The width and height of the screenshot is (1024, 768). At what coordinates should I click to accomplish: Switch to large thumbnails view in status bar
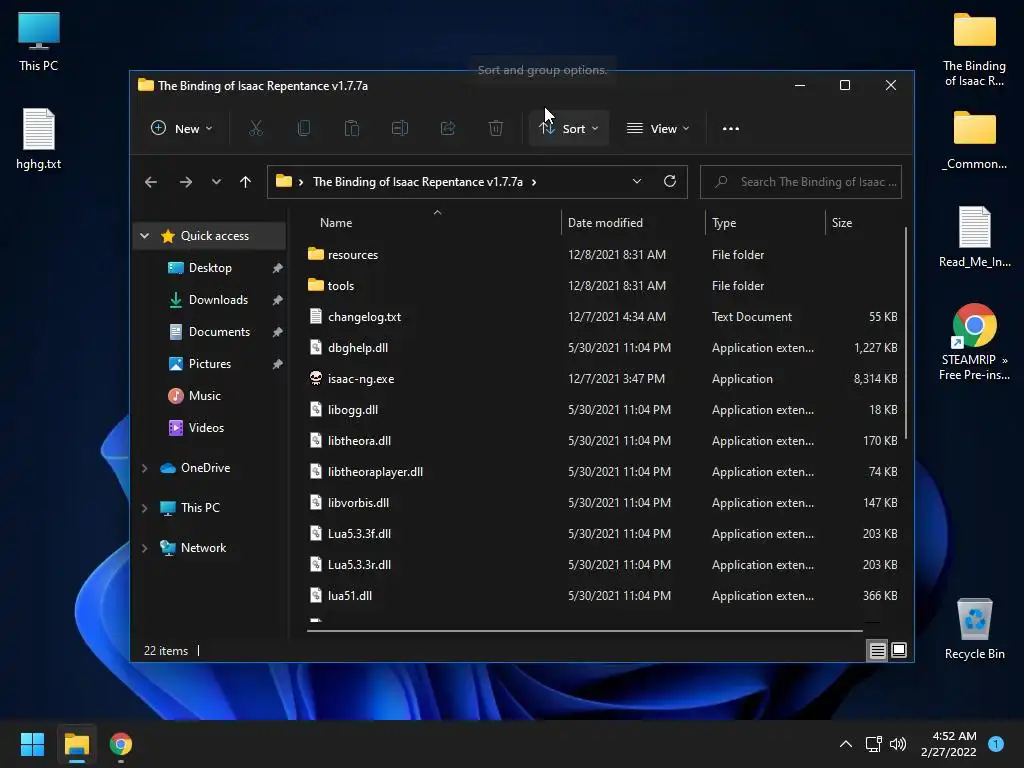coord(899,650)
